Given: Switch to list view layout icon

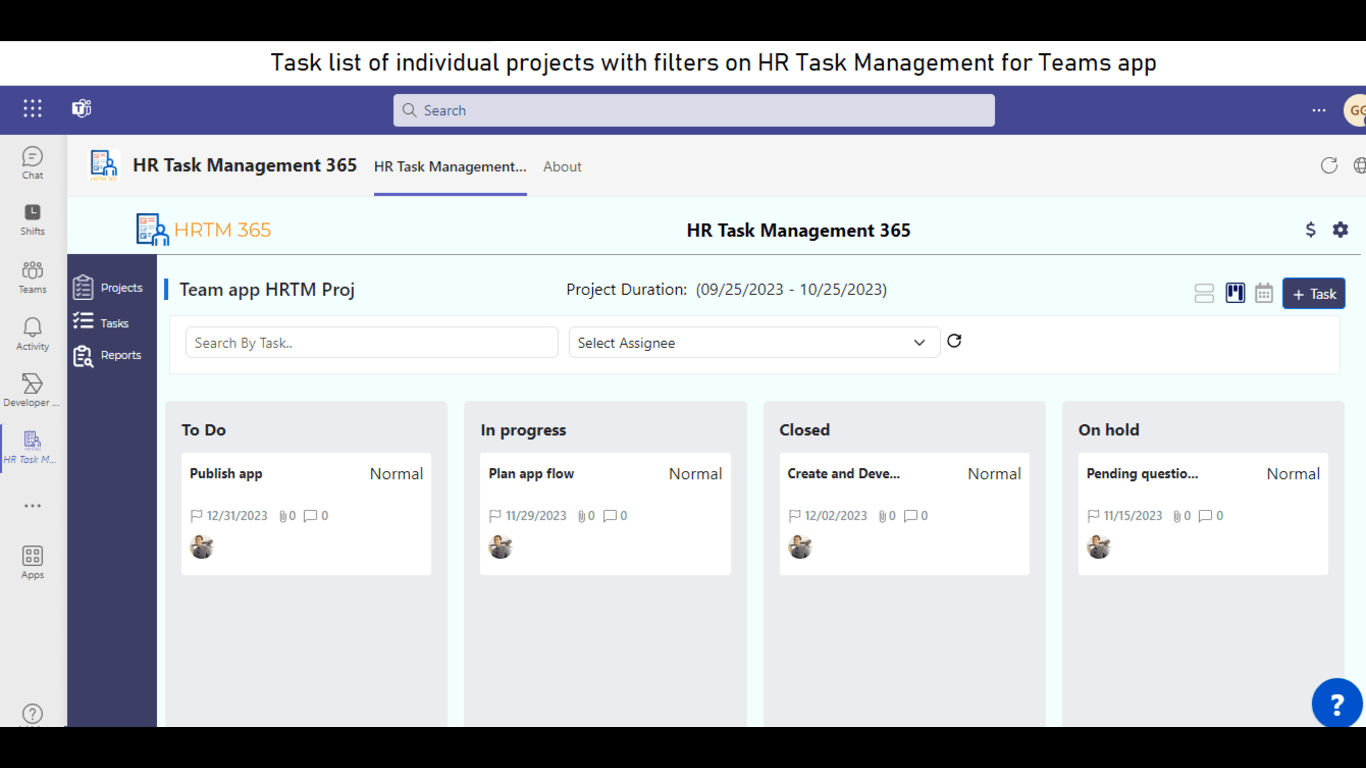Looking at the screenshot, I should tap(1204, 294).
